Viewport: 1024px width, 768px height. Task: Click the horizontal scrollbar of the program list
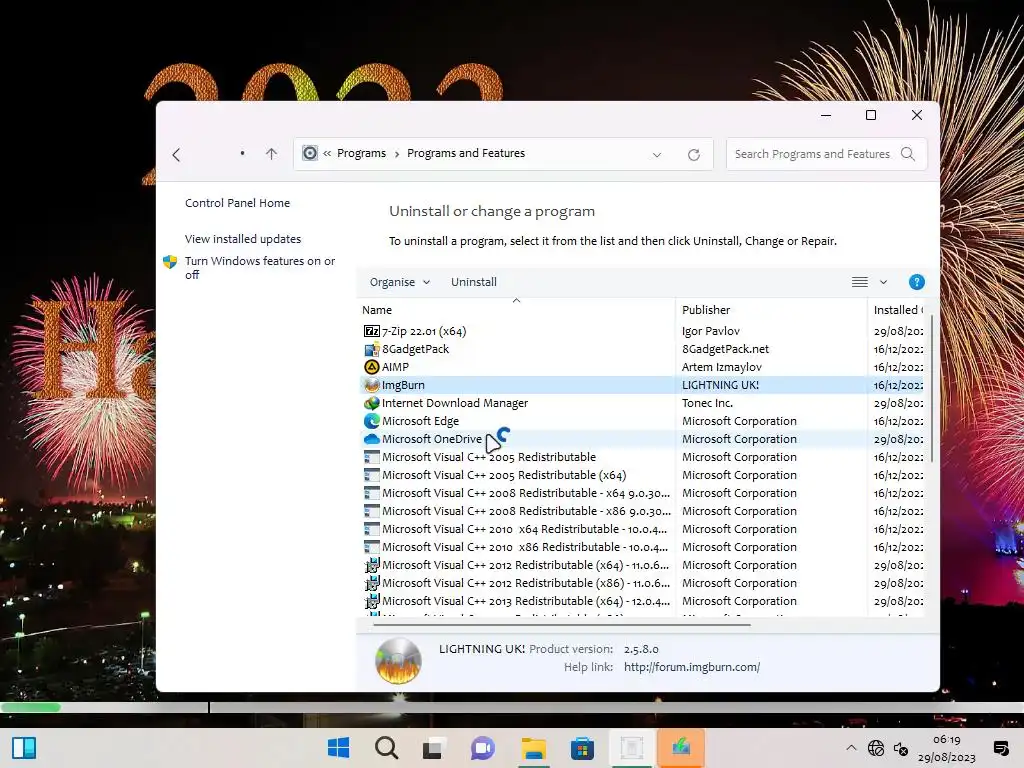point(562,625)
